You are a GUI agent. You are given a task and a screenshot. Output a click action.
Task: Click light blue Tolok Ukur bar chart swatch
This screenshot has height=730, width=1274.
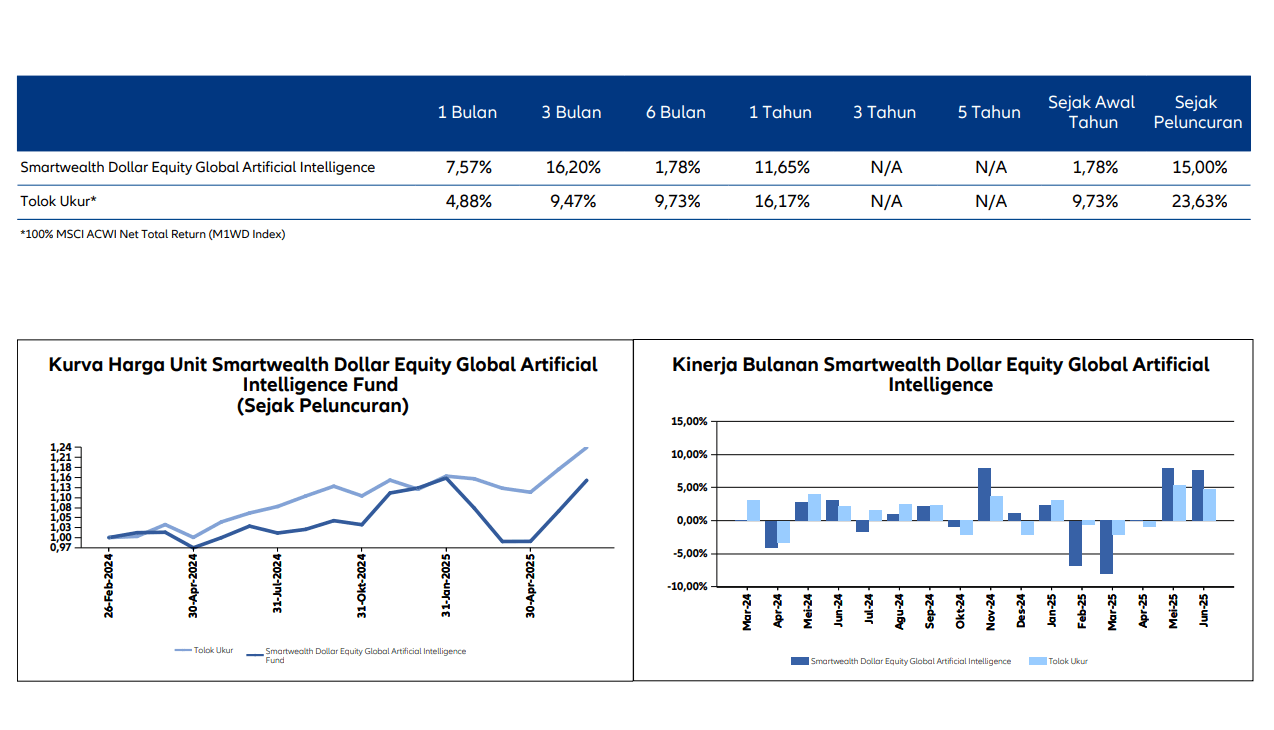(1038, 661)
